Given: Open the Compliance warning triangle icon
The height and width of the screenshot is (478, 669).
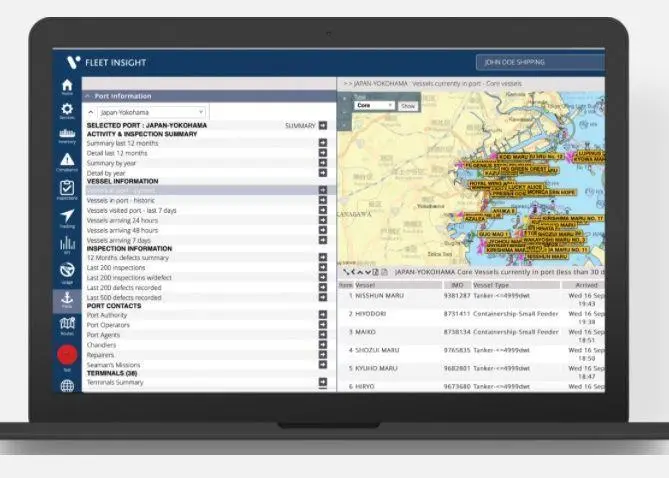Looking at the screenshot, I should point(67,162).
